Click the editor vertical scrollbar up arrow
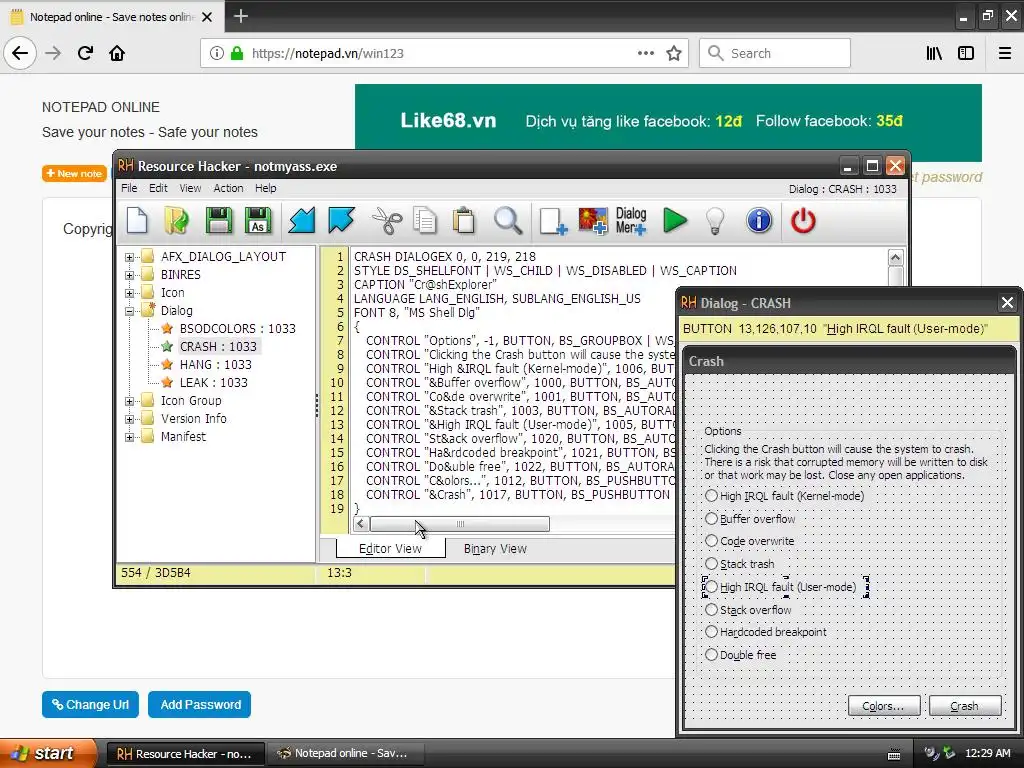The height and width of the screenshot is (768, 1024). pos(895,257)
